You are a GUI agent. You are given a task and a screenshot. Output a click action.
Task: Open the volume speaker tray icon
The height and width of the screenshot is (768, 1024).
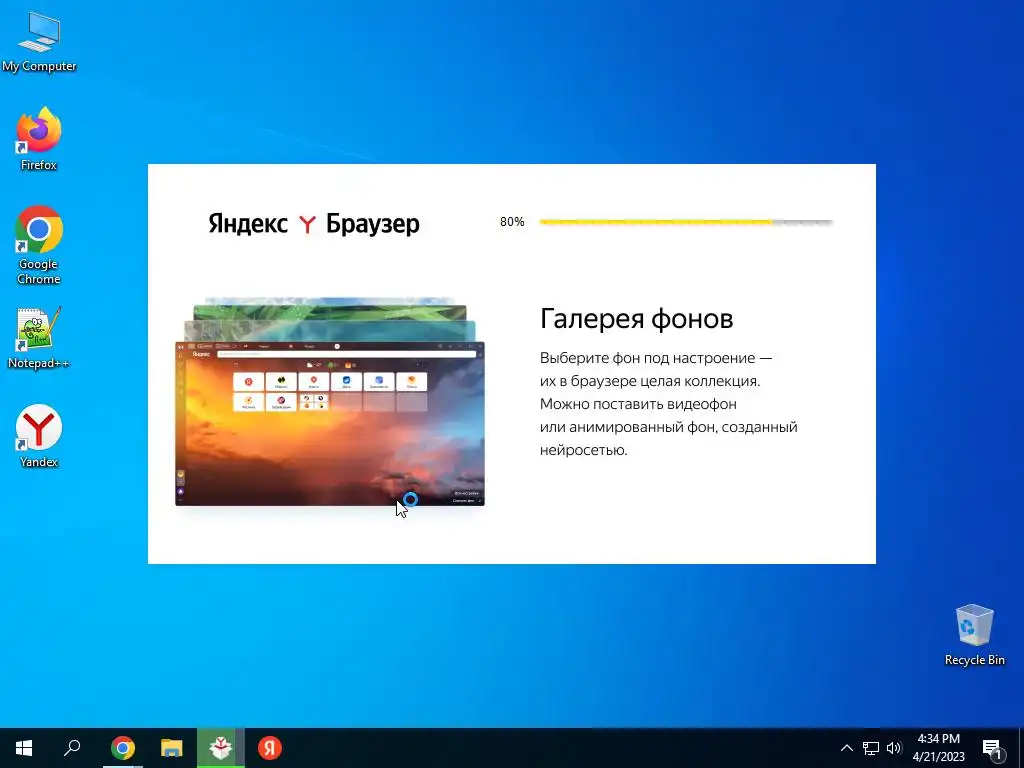pos(894,748)
